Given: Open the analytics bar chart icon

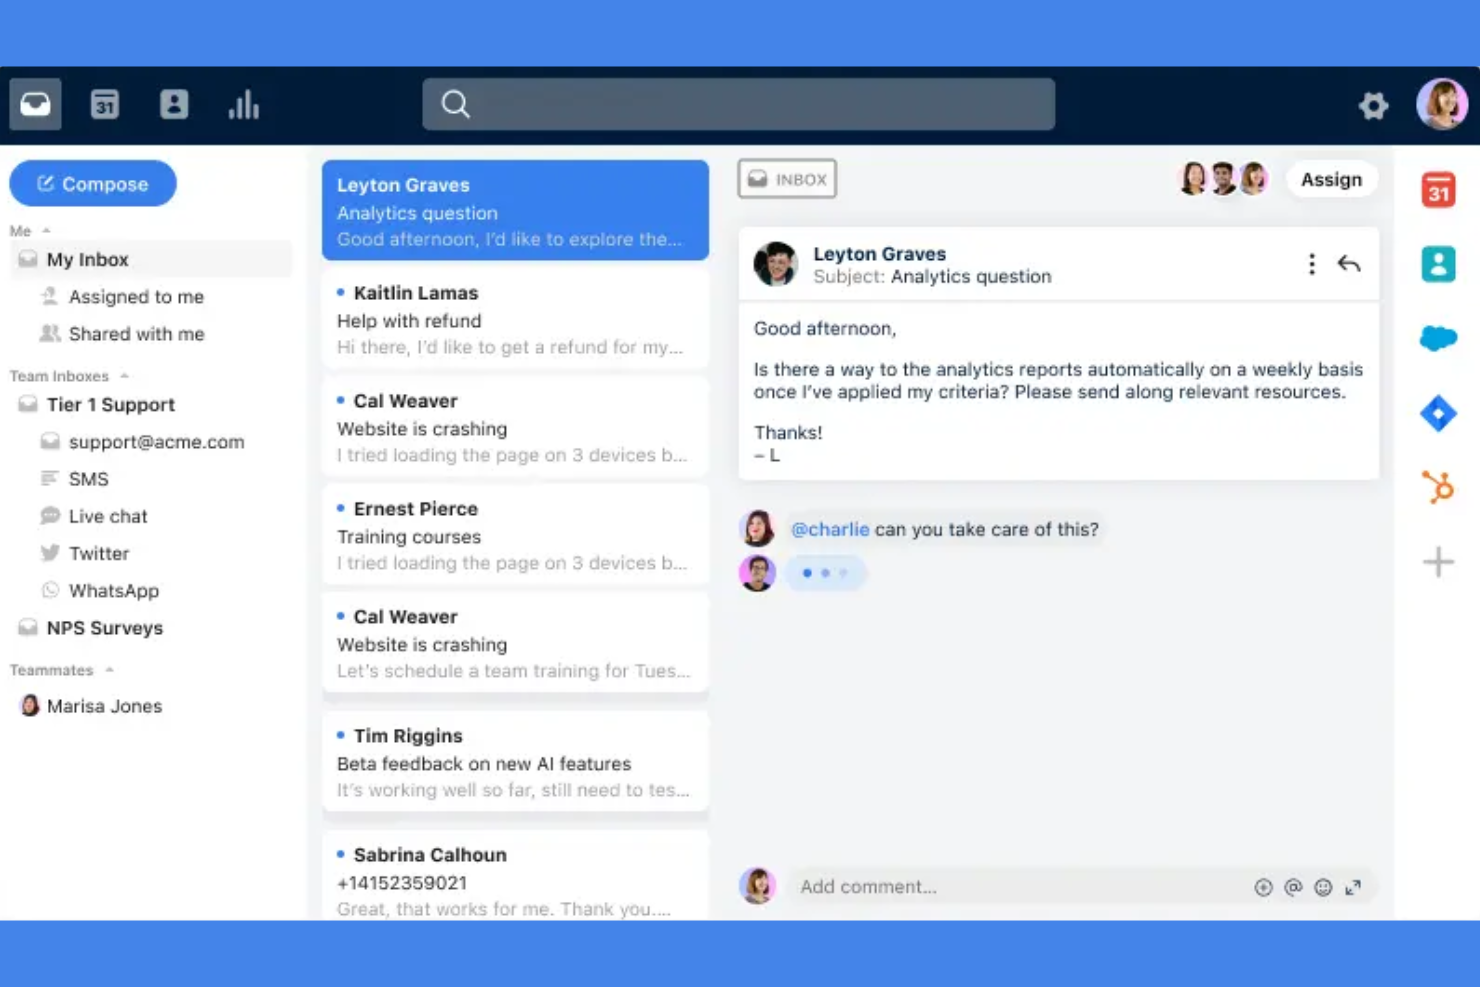Looking at the screenshot, I should point(244,104).
